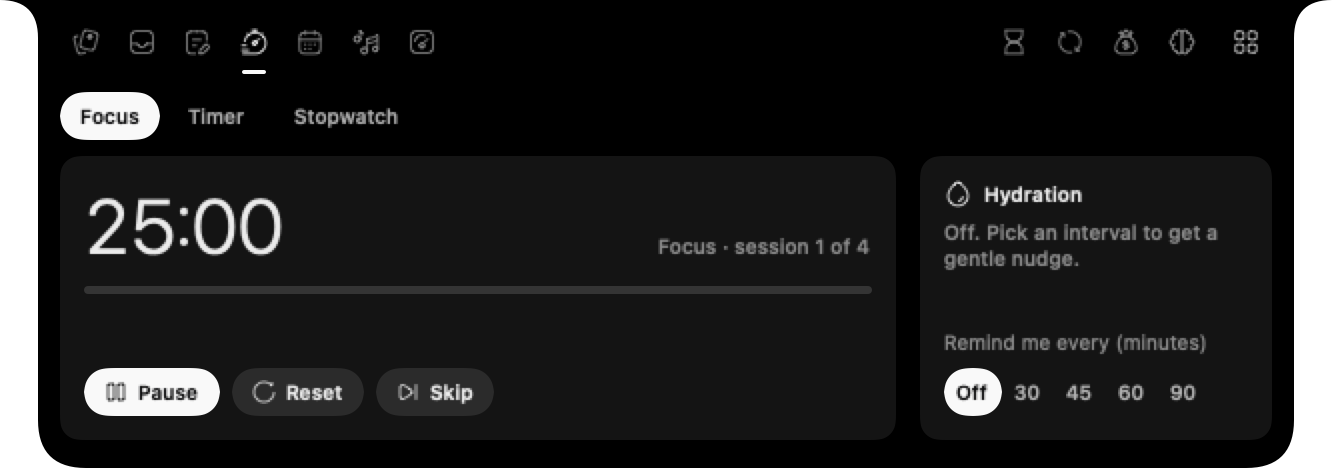1332x468 pixels.
Task: Open the photo cards icon in top bar
Action: tap(87, 43)
